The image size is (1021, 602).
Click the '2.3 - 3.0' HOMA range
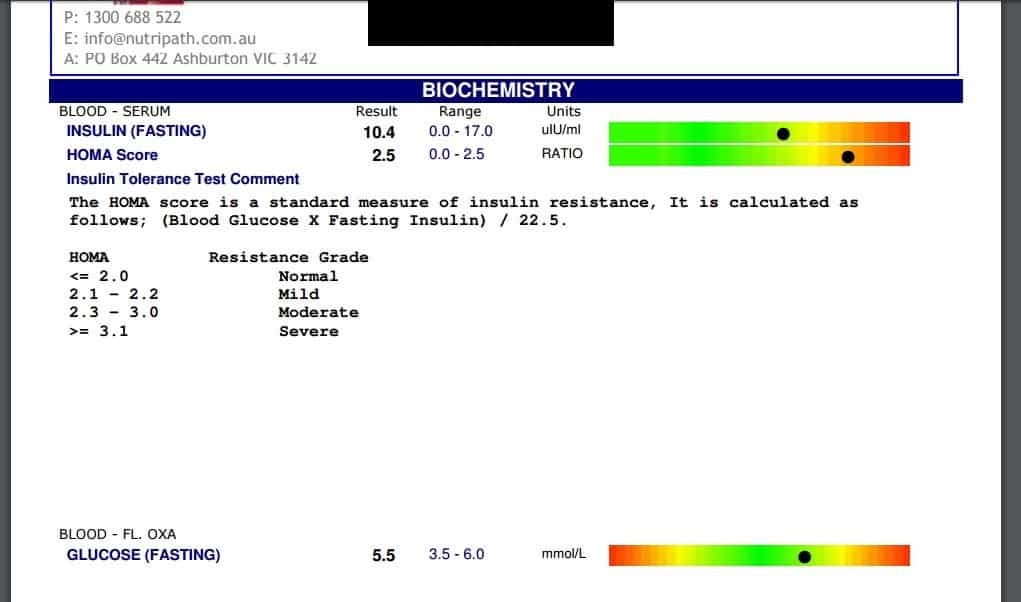point(114,312)
